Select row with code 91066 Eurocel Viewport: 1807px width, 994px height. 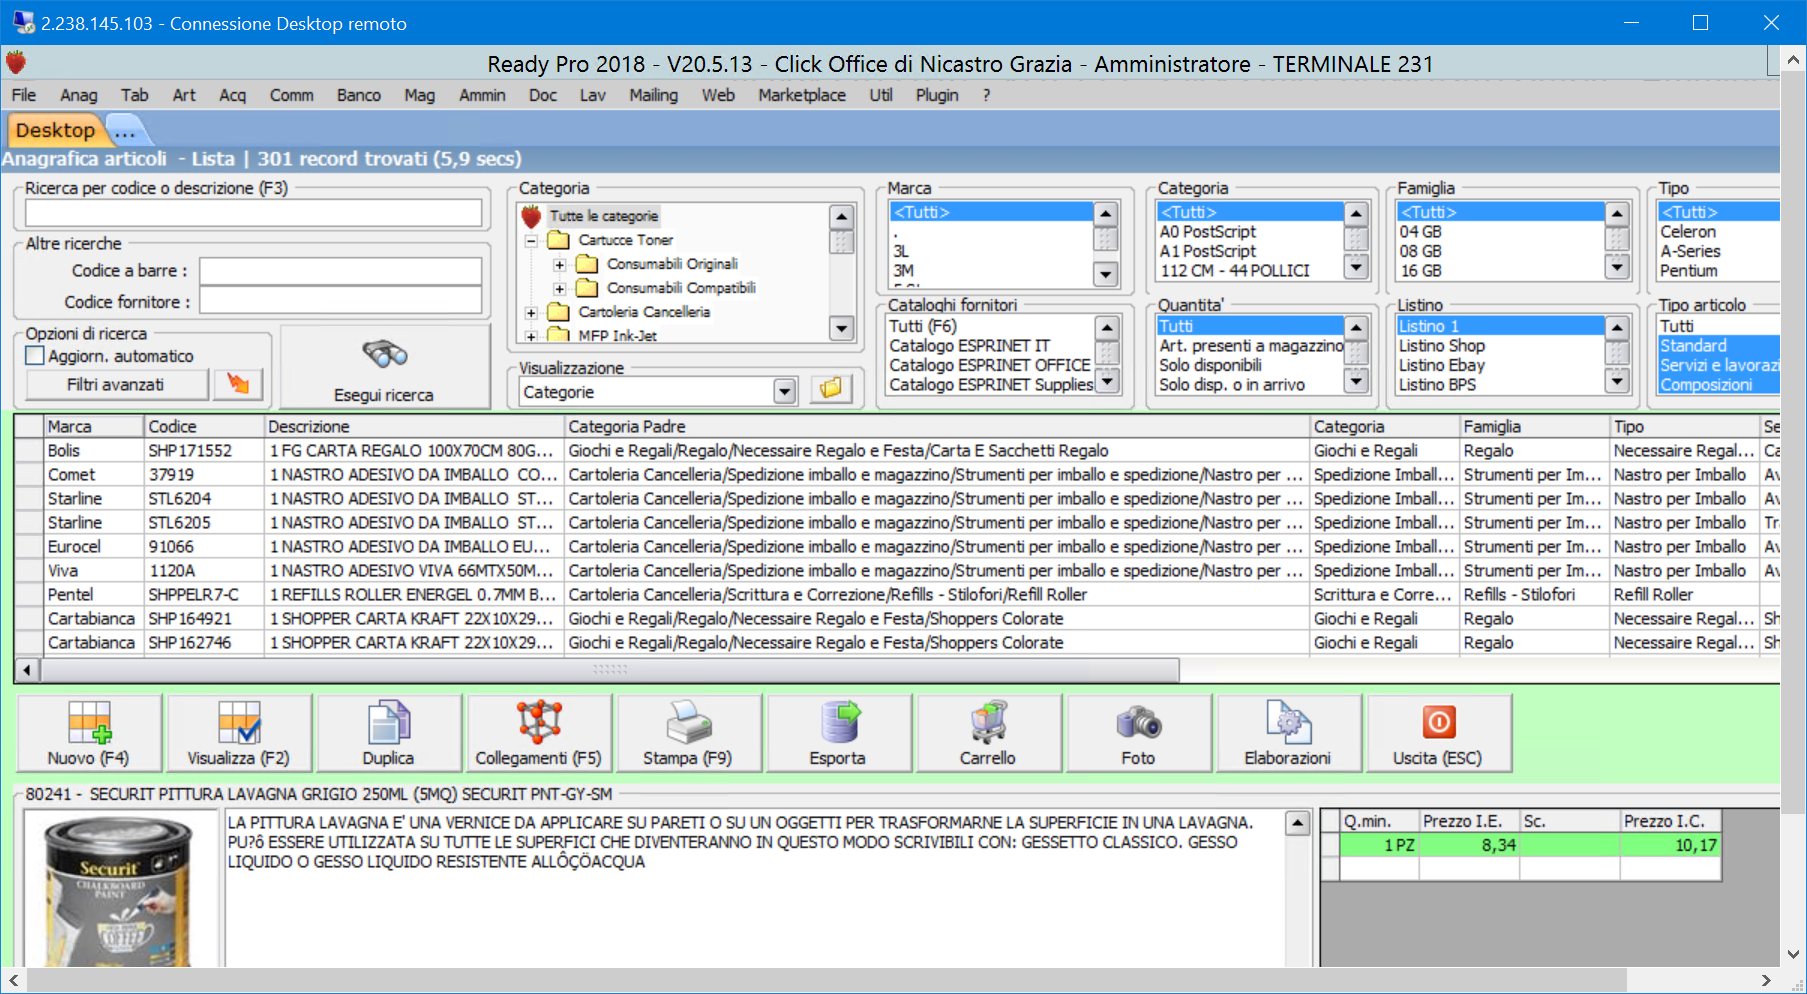[x=897, y=546]
